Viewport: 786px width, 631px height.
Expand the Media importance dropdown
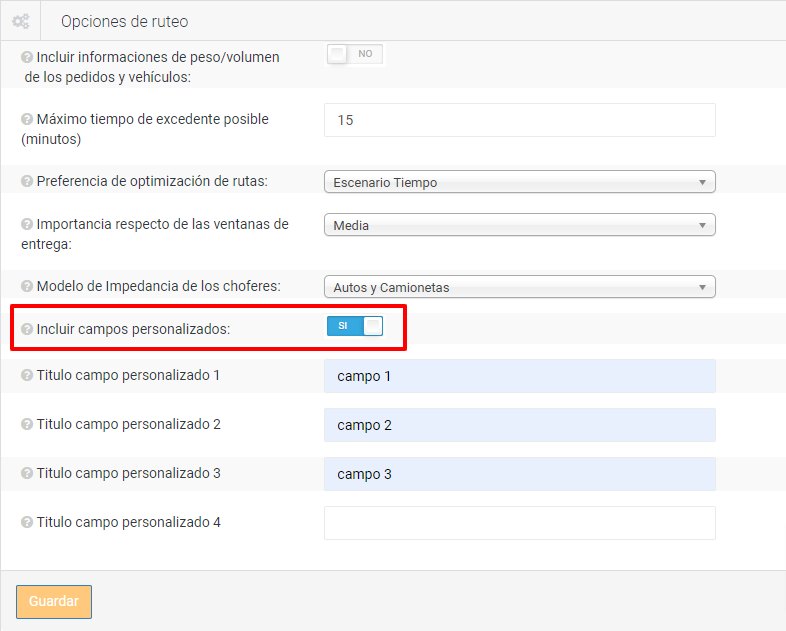coord(519,225)
